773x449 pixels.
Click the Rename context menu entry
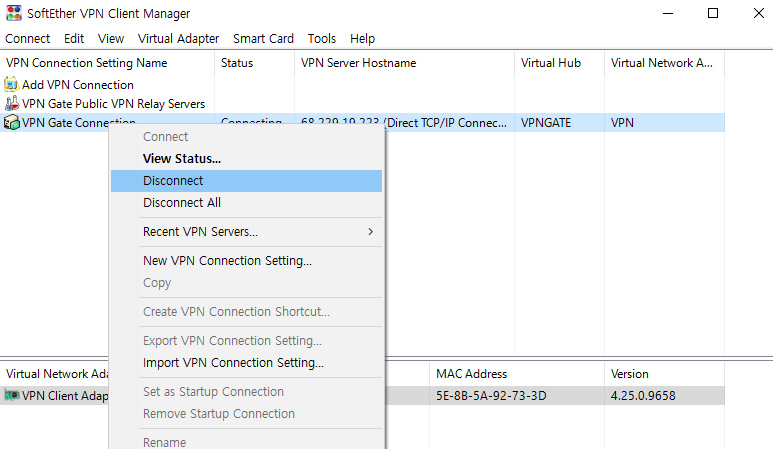point(246,442)
